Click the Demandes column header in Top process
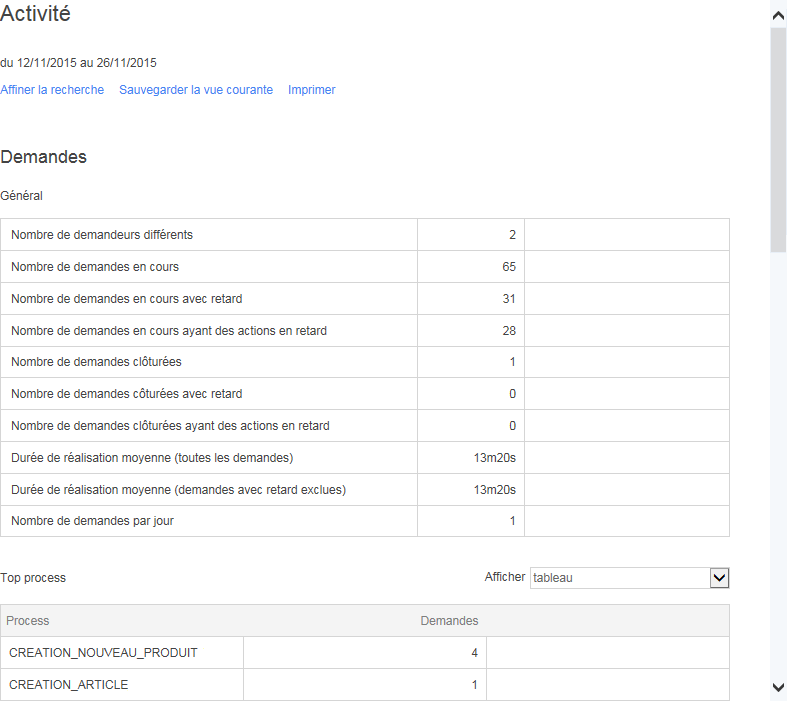Image resolution: width=787 pixels, height=701 pixels. (x=449, y=621)
